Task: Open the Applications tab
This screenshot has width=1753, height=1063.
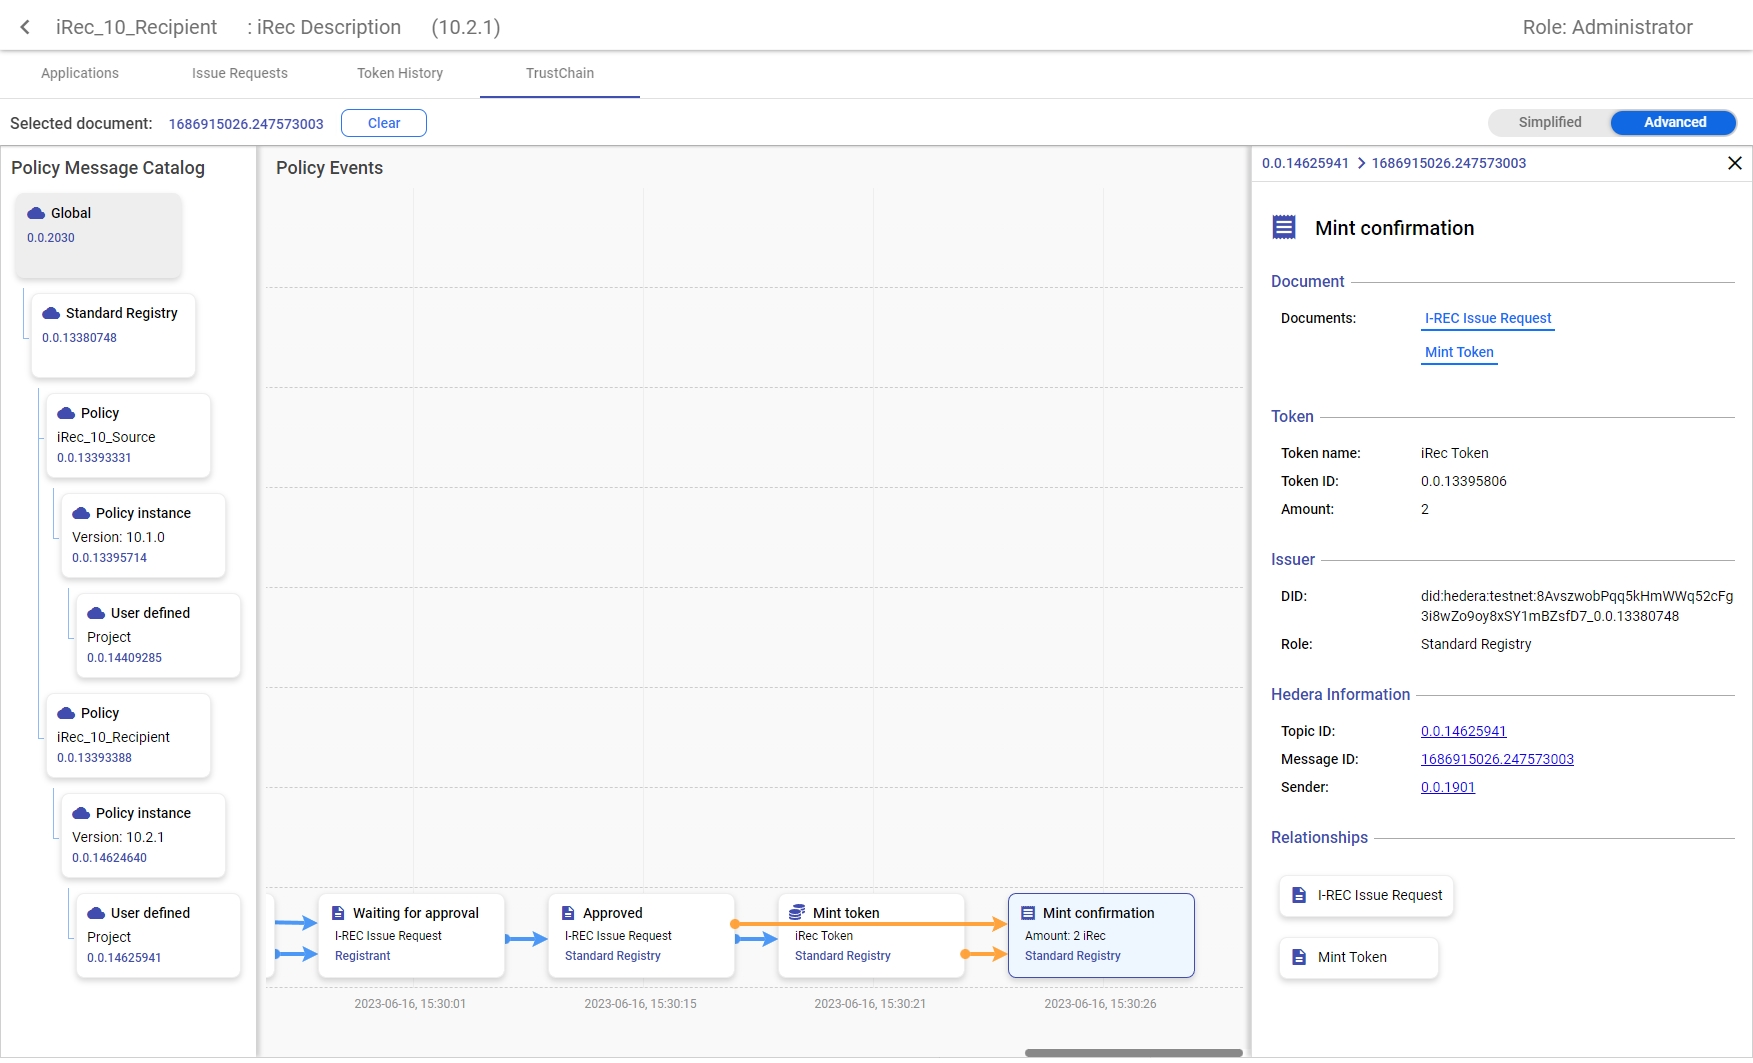Action: (x=80, y=73)
